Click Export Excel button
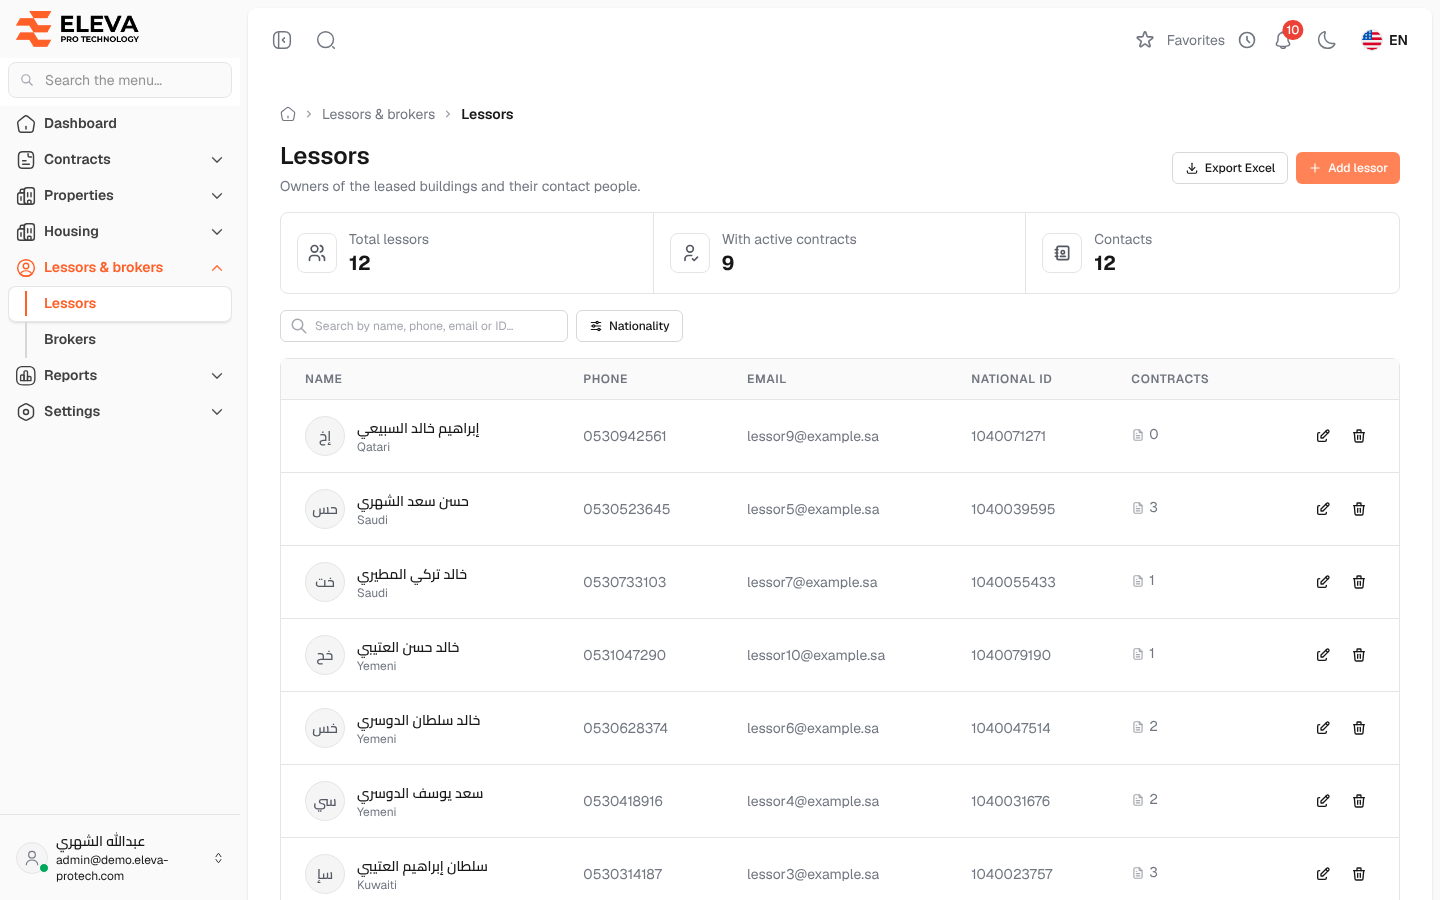The width and height of the screenshot is (1440, 900). point(1230,168)
